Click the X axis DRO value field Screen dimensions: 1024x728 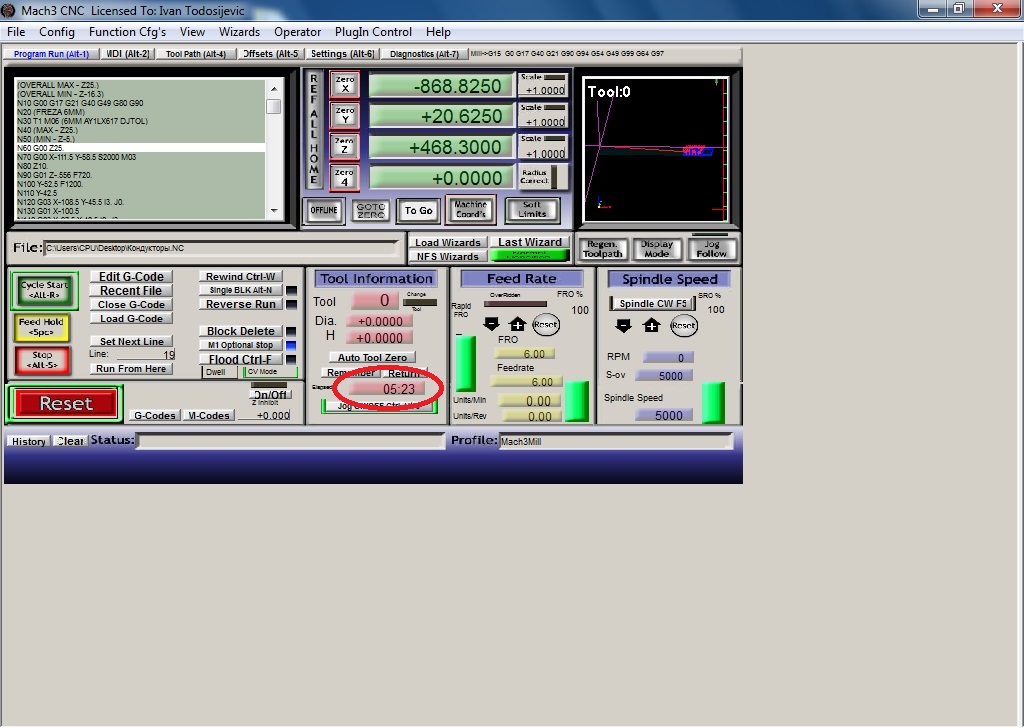[441, 86]
